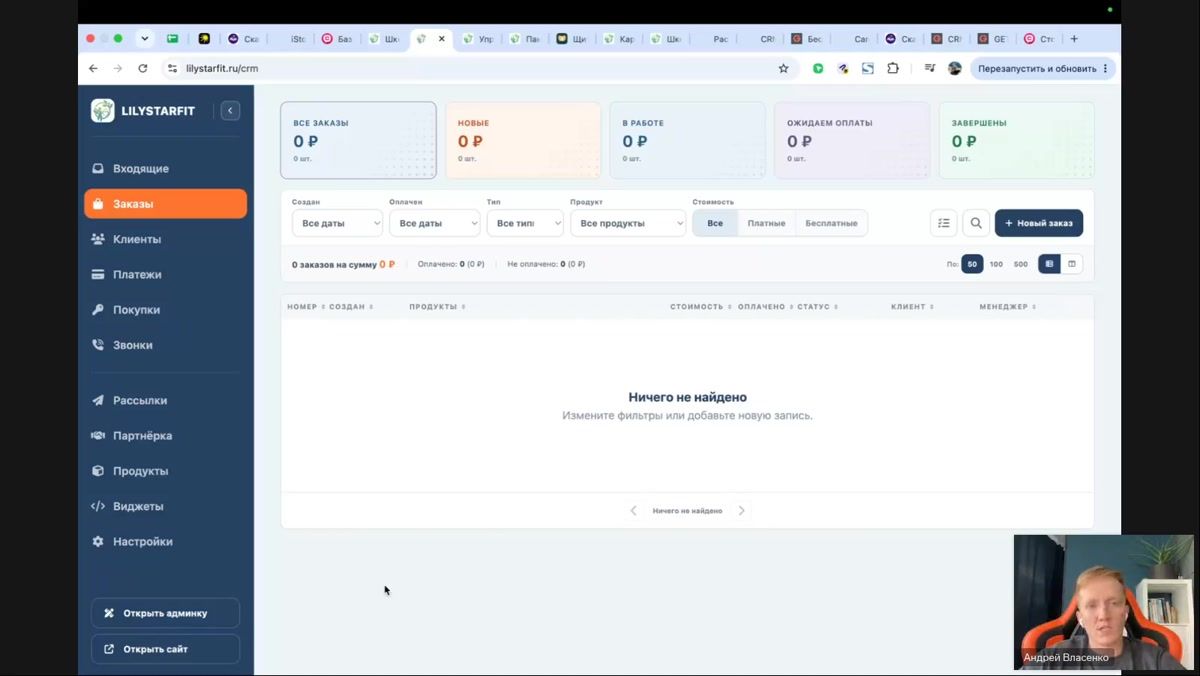Sort by the Менеджер column
This screenshot has height=676, width=1200.
coord(1007,307)
